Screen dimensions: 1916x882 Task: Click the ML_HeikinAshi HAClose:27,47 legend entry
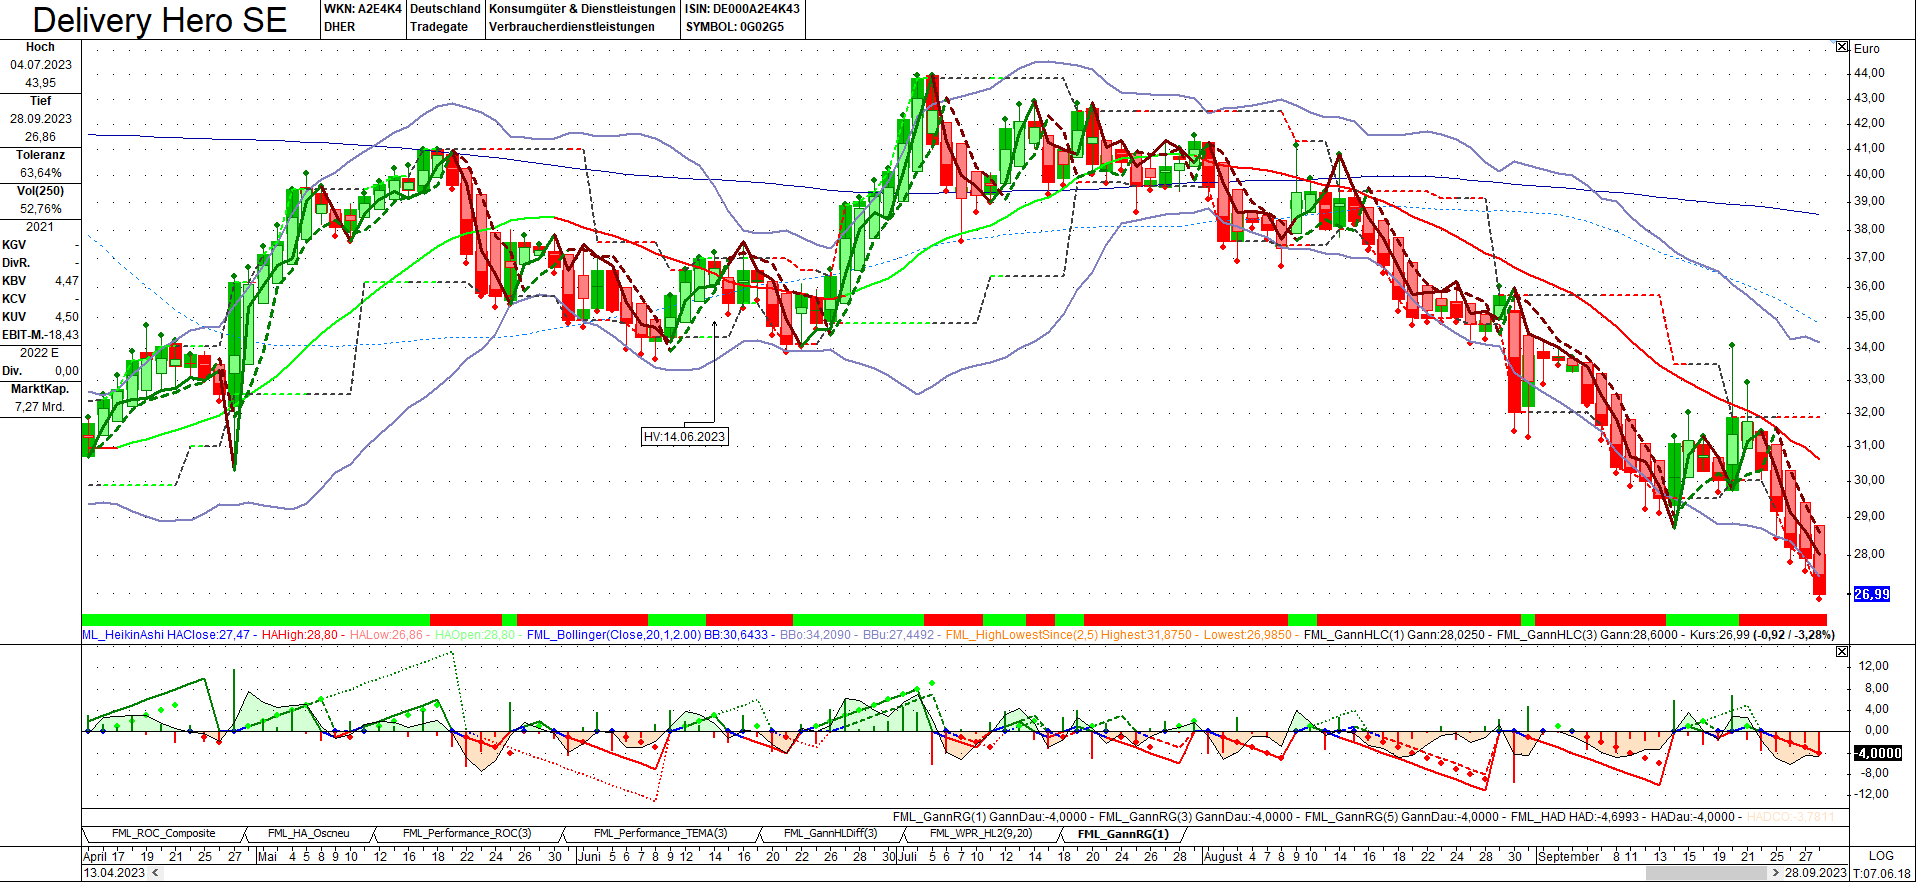point(166,635)
